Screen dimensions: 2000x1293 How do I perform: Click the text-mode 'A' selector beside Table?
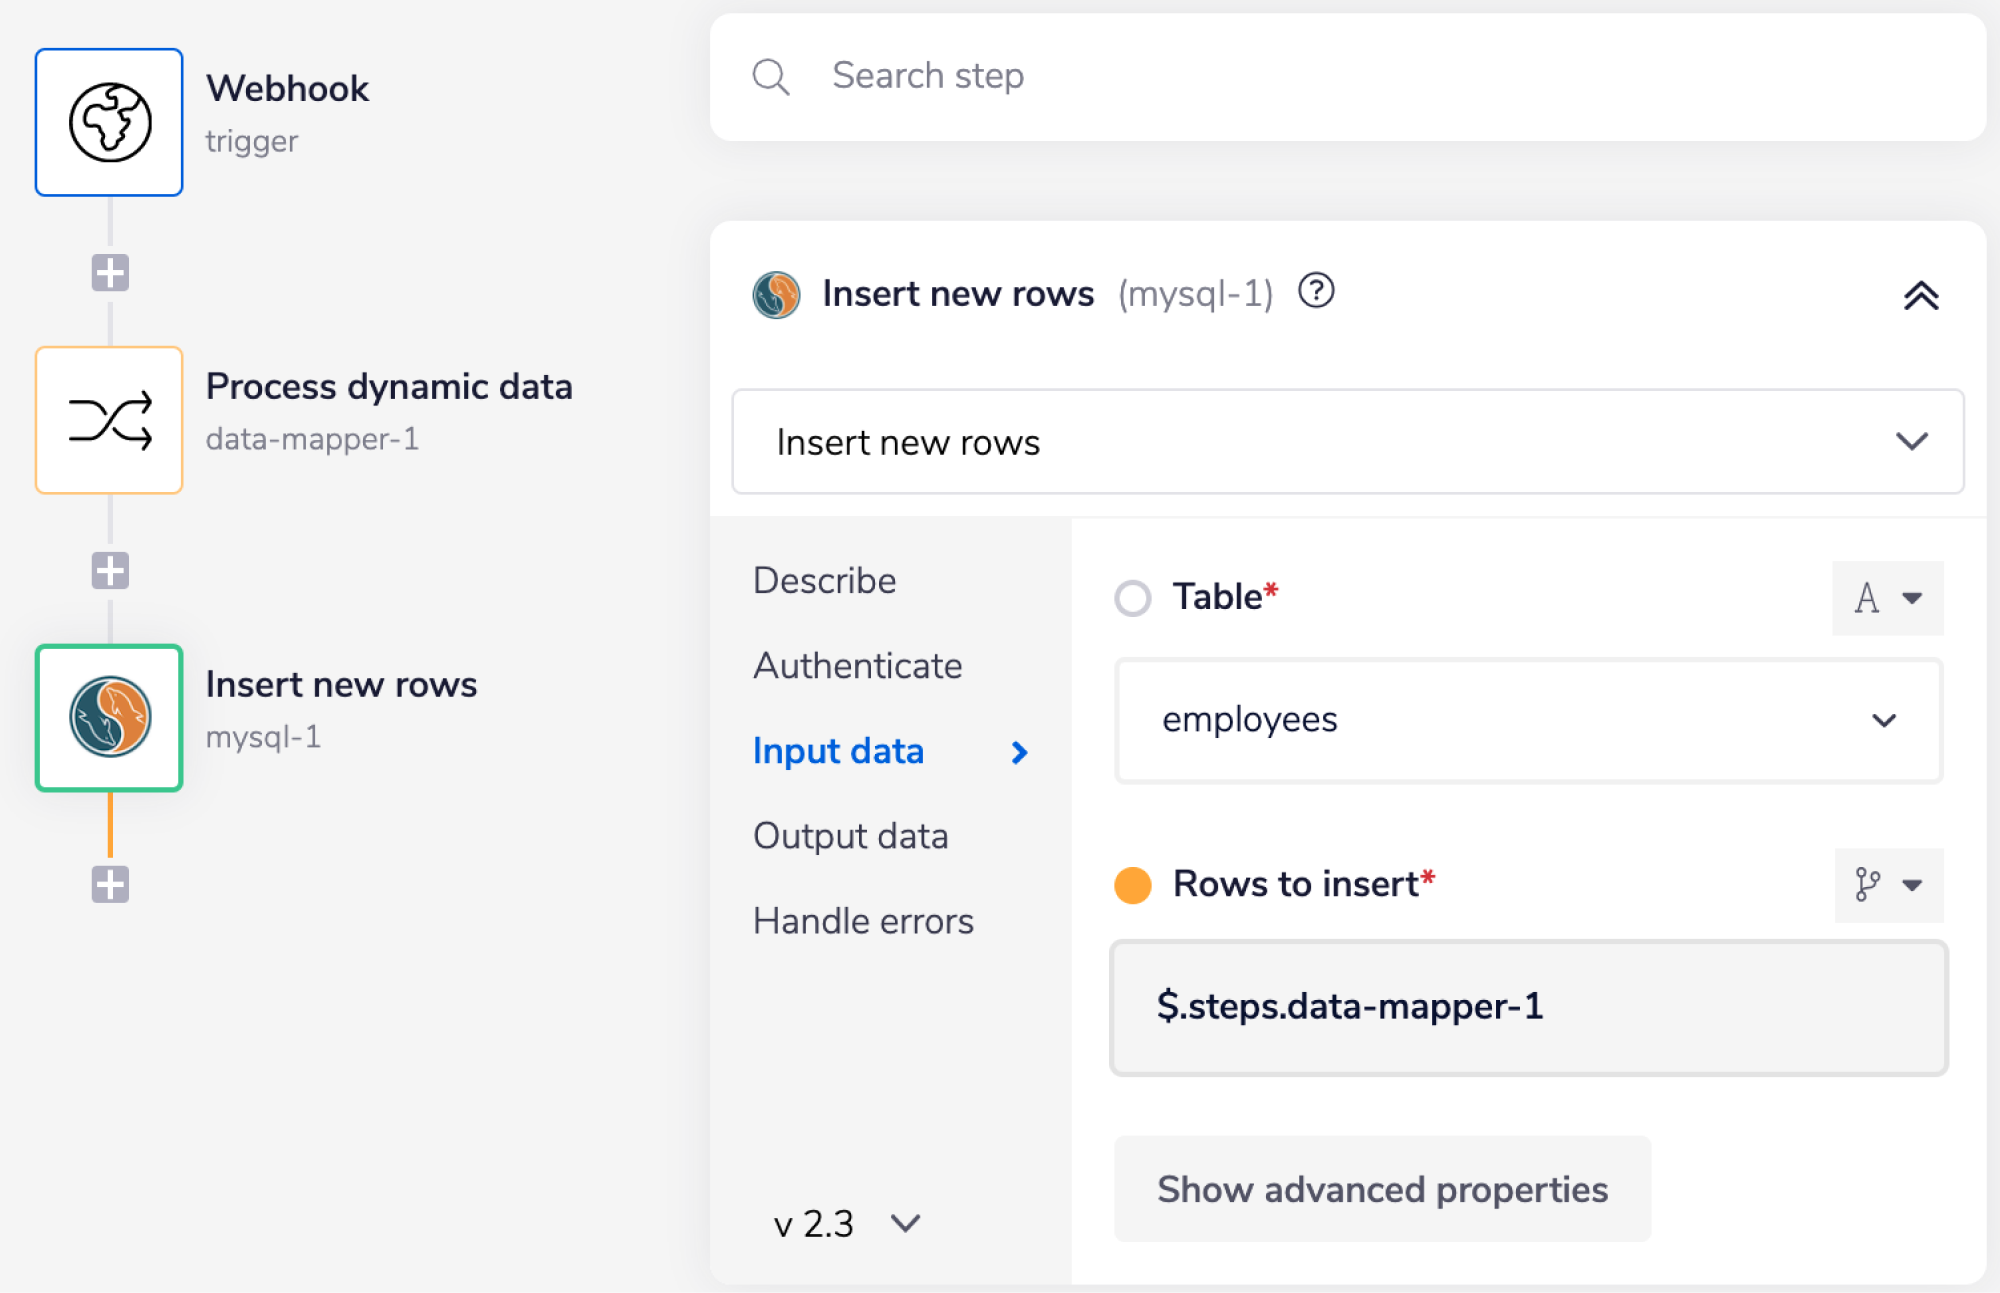coord(1887,597)
